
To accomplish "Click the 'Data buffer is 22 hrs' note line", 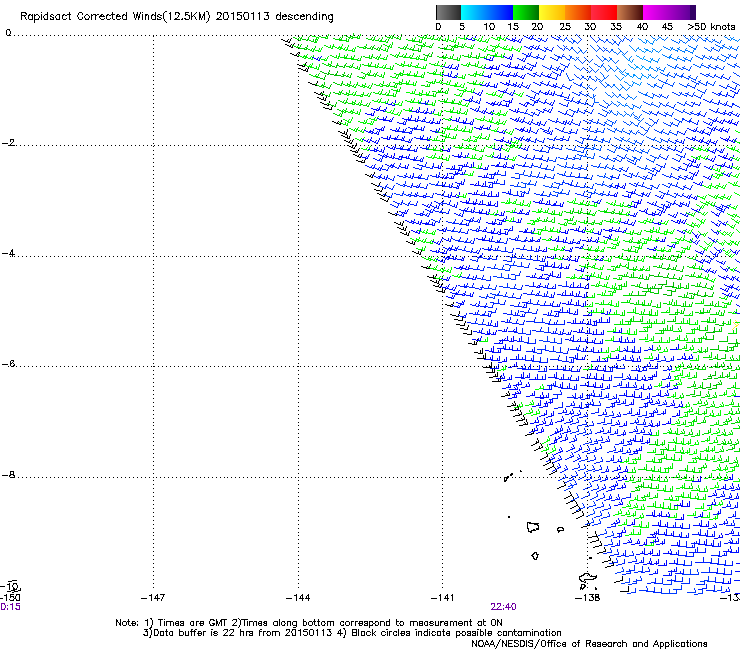I will click(x=352, y=633).
